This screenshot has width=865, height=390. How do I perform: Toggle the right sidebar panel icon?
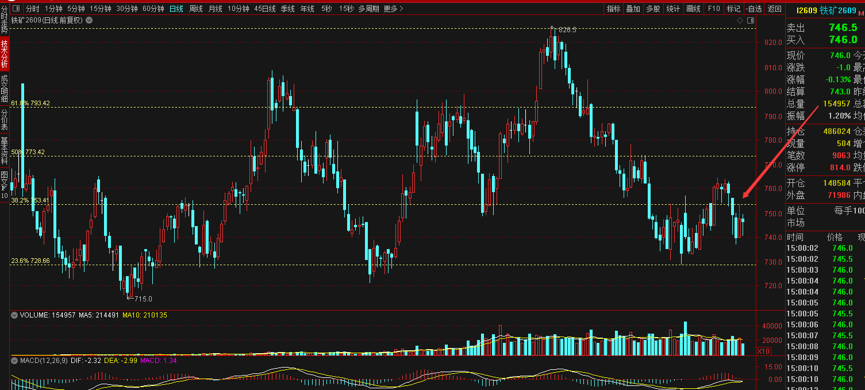(x=750, y=20)
